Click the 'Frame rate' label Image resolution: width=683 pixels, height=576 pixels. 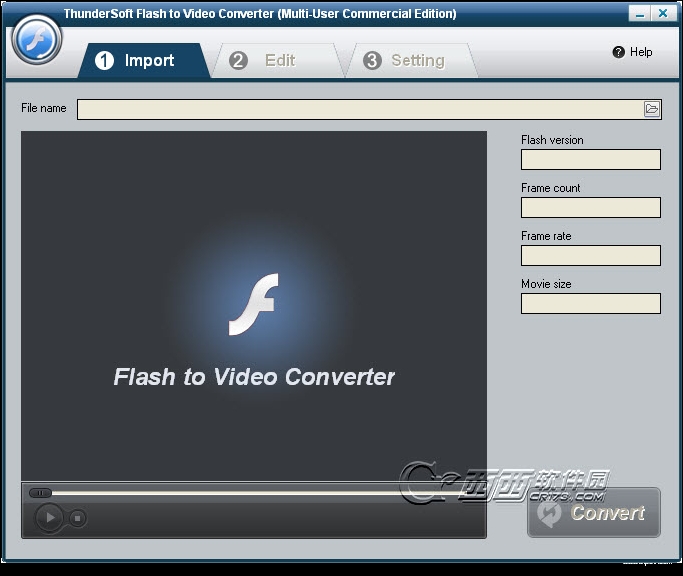point(546,236)
